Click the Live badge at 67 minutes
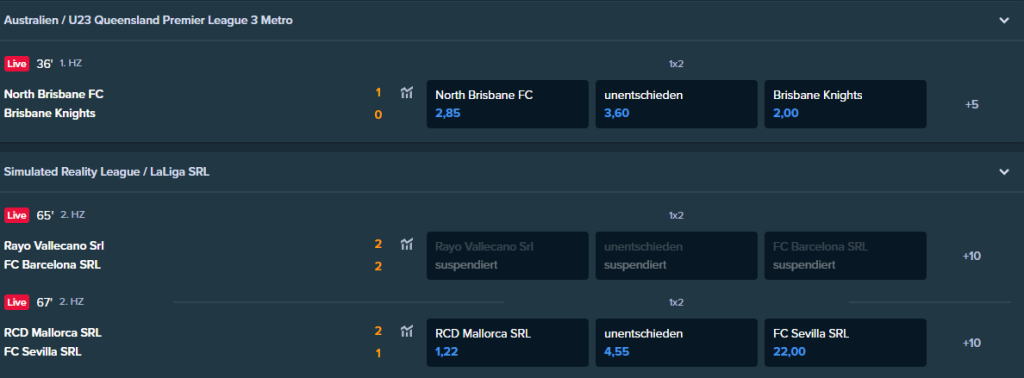 pos(17,302)
